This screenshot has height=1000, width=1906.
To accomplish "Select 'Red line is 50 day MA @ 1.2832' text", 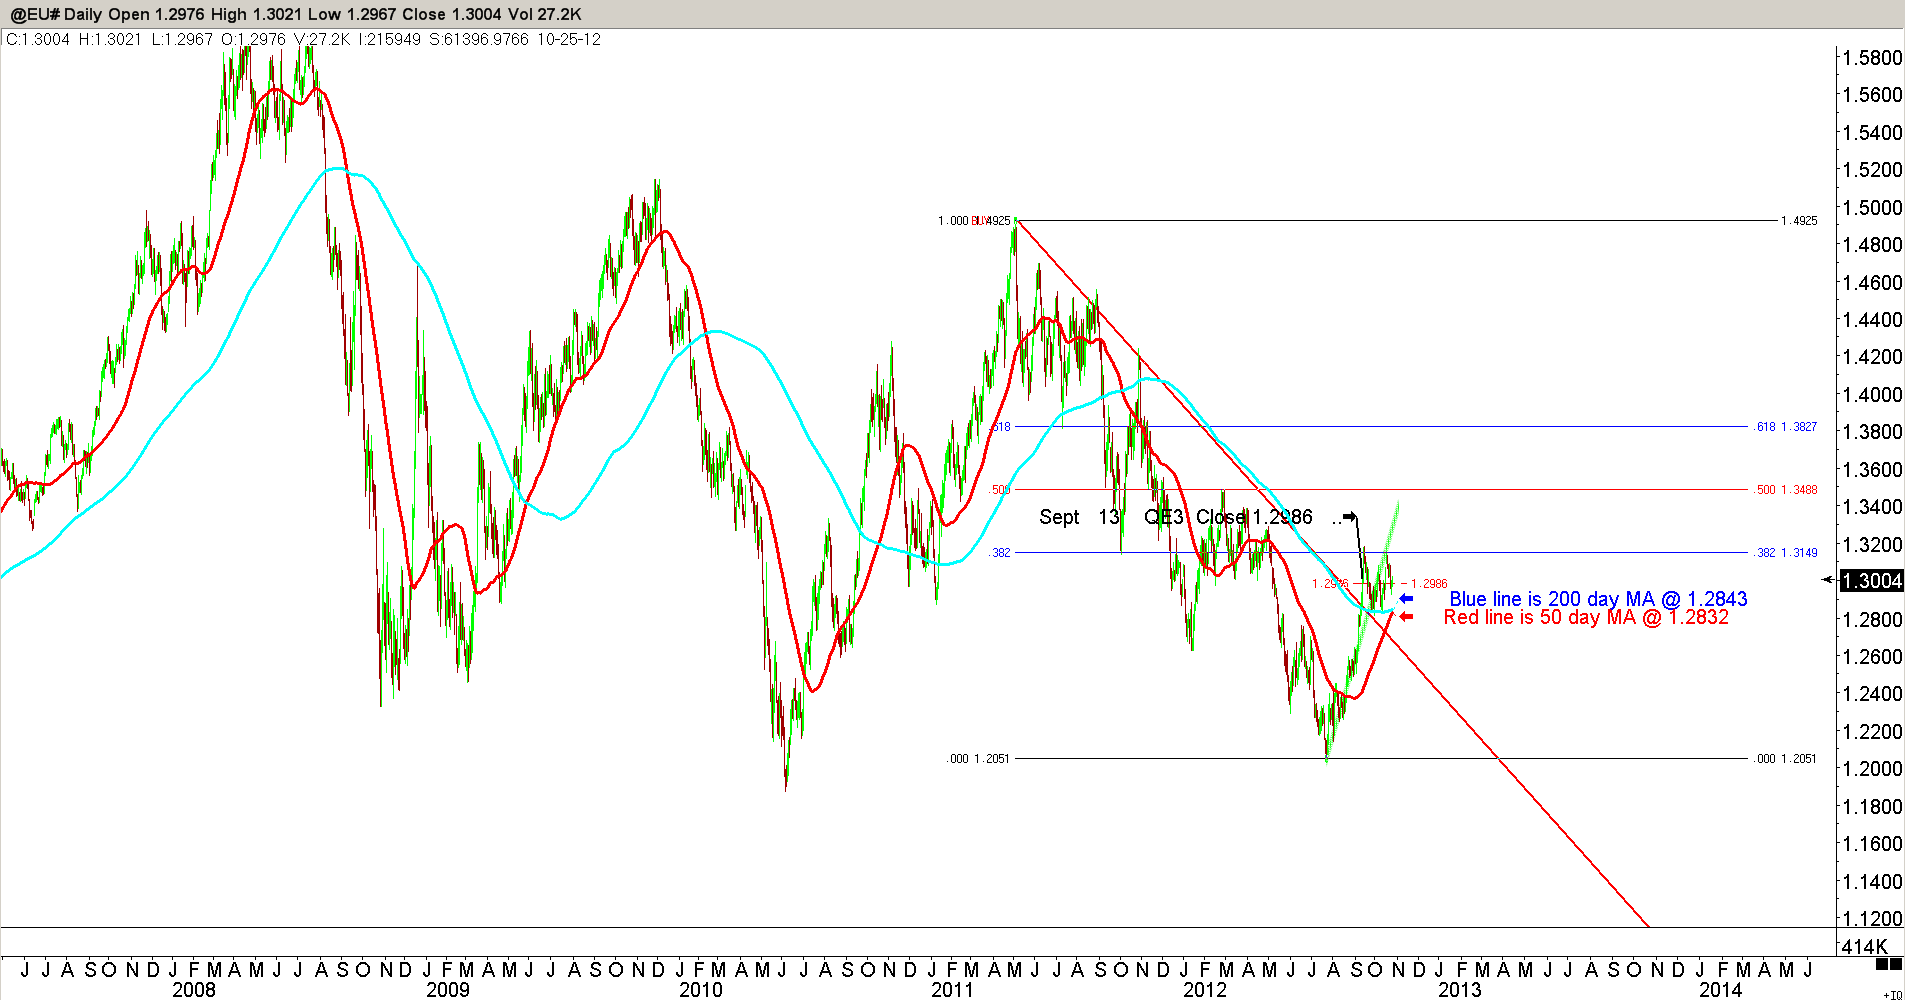I will 1586,617.
